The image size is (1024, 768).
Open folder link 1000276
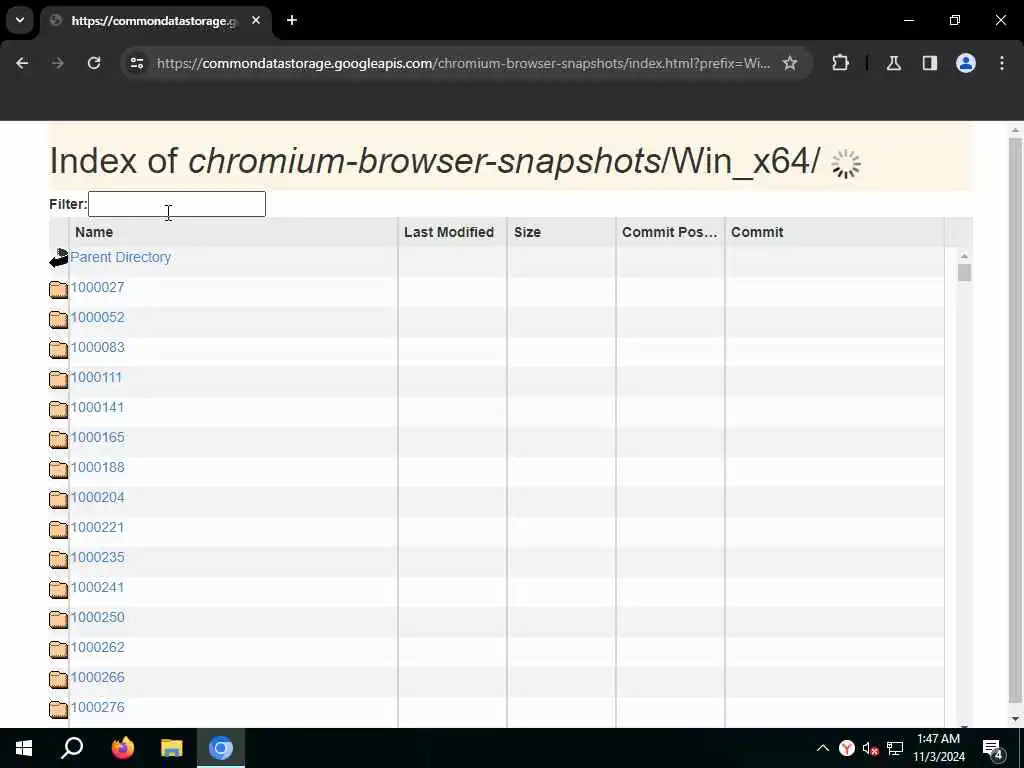(97, 708)
